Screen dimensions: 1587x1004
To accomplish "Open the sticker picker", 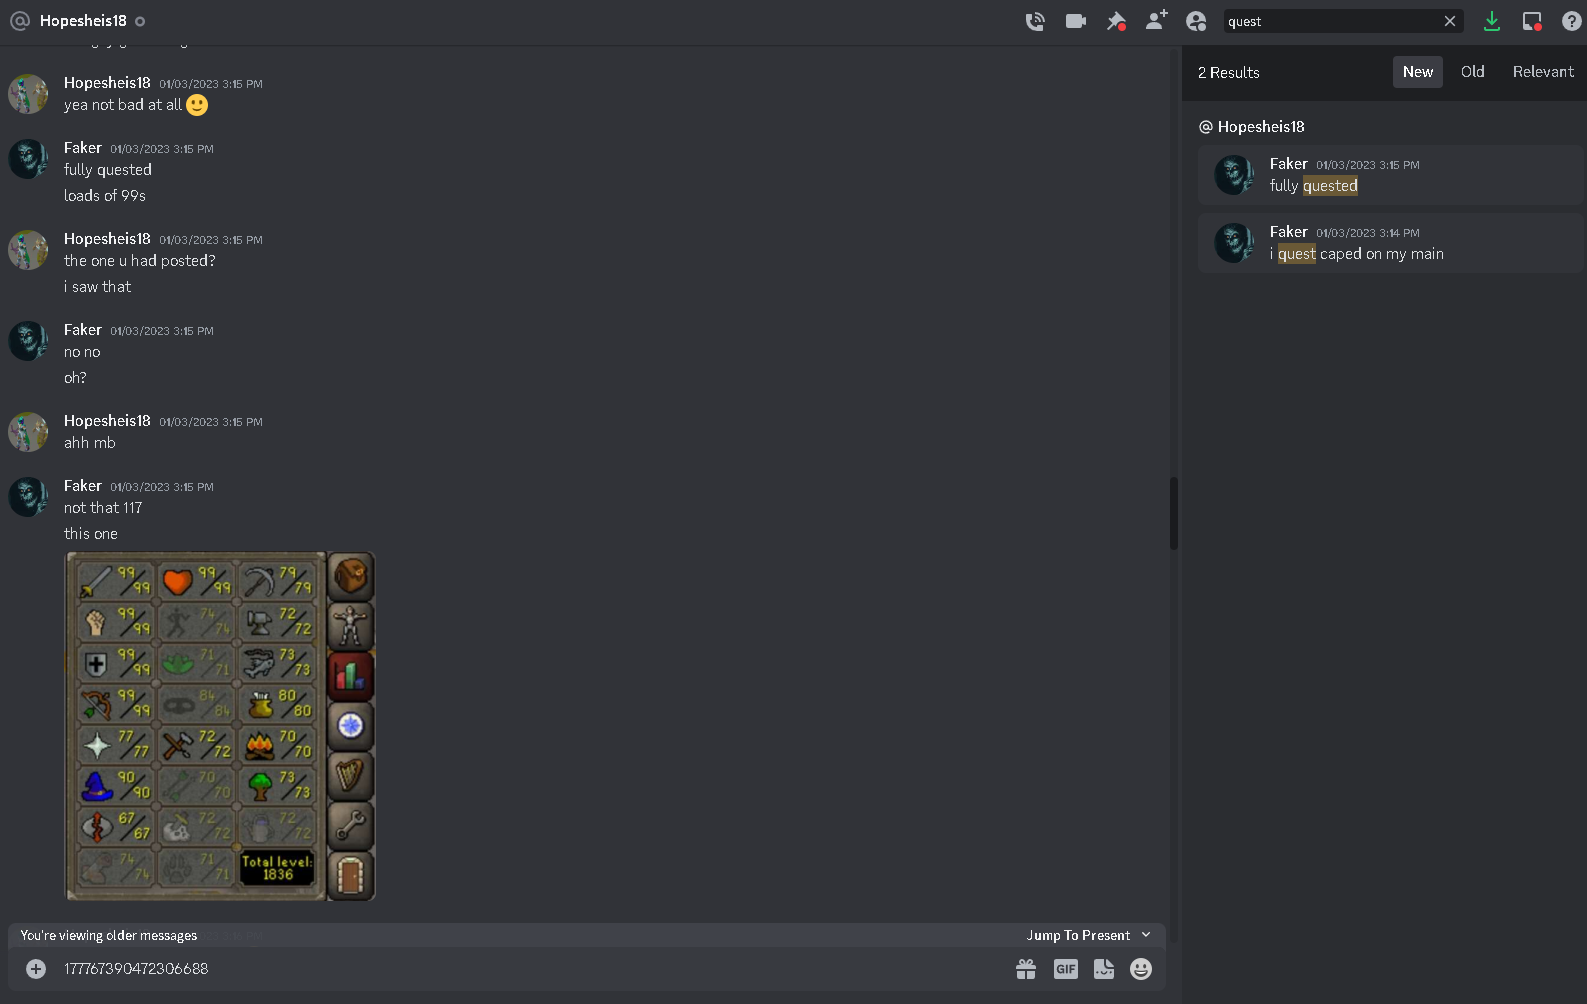I will pyautogui.click(x=1104, y=969).
